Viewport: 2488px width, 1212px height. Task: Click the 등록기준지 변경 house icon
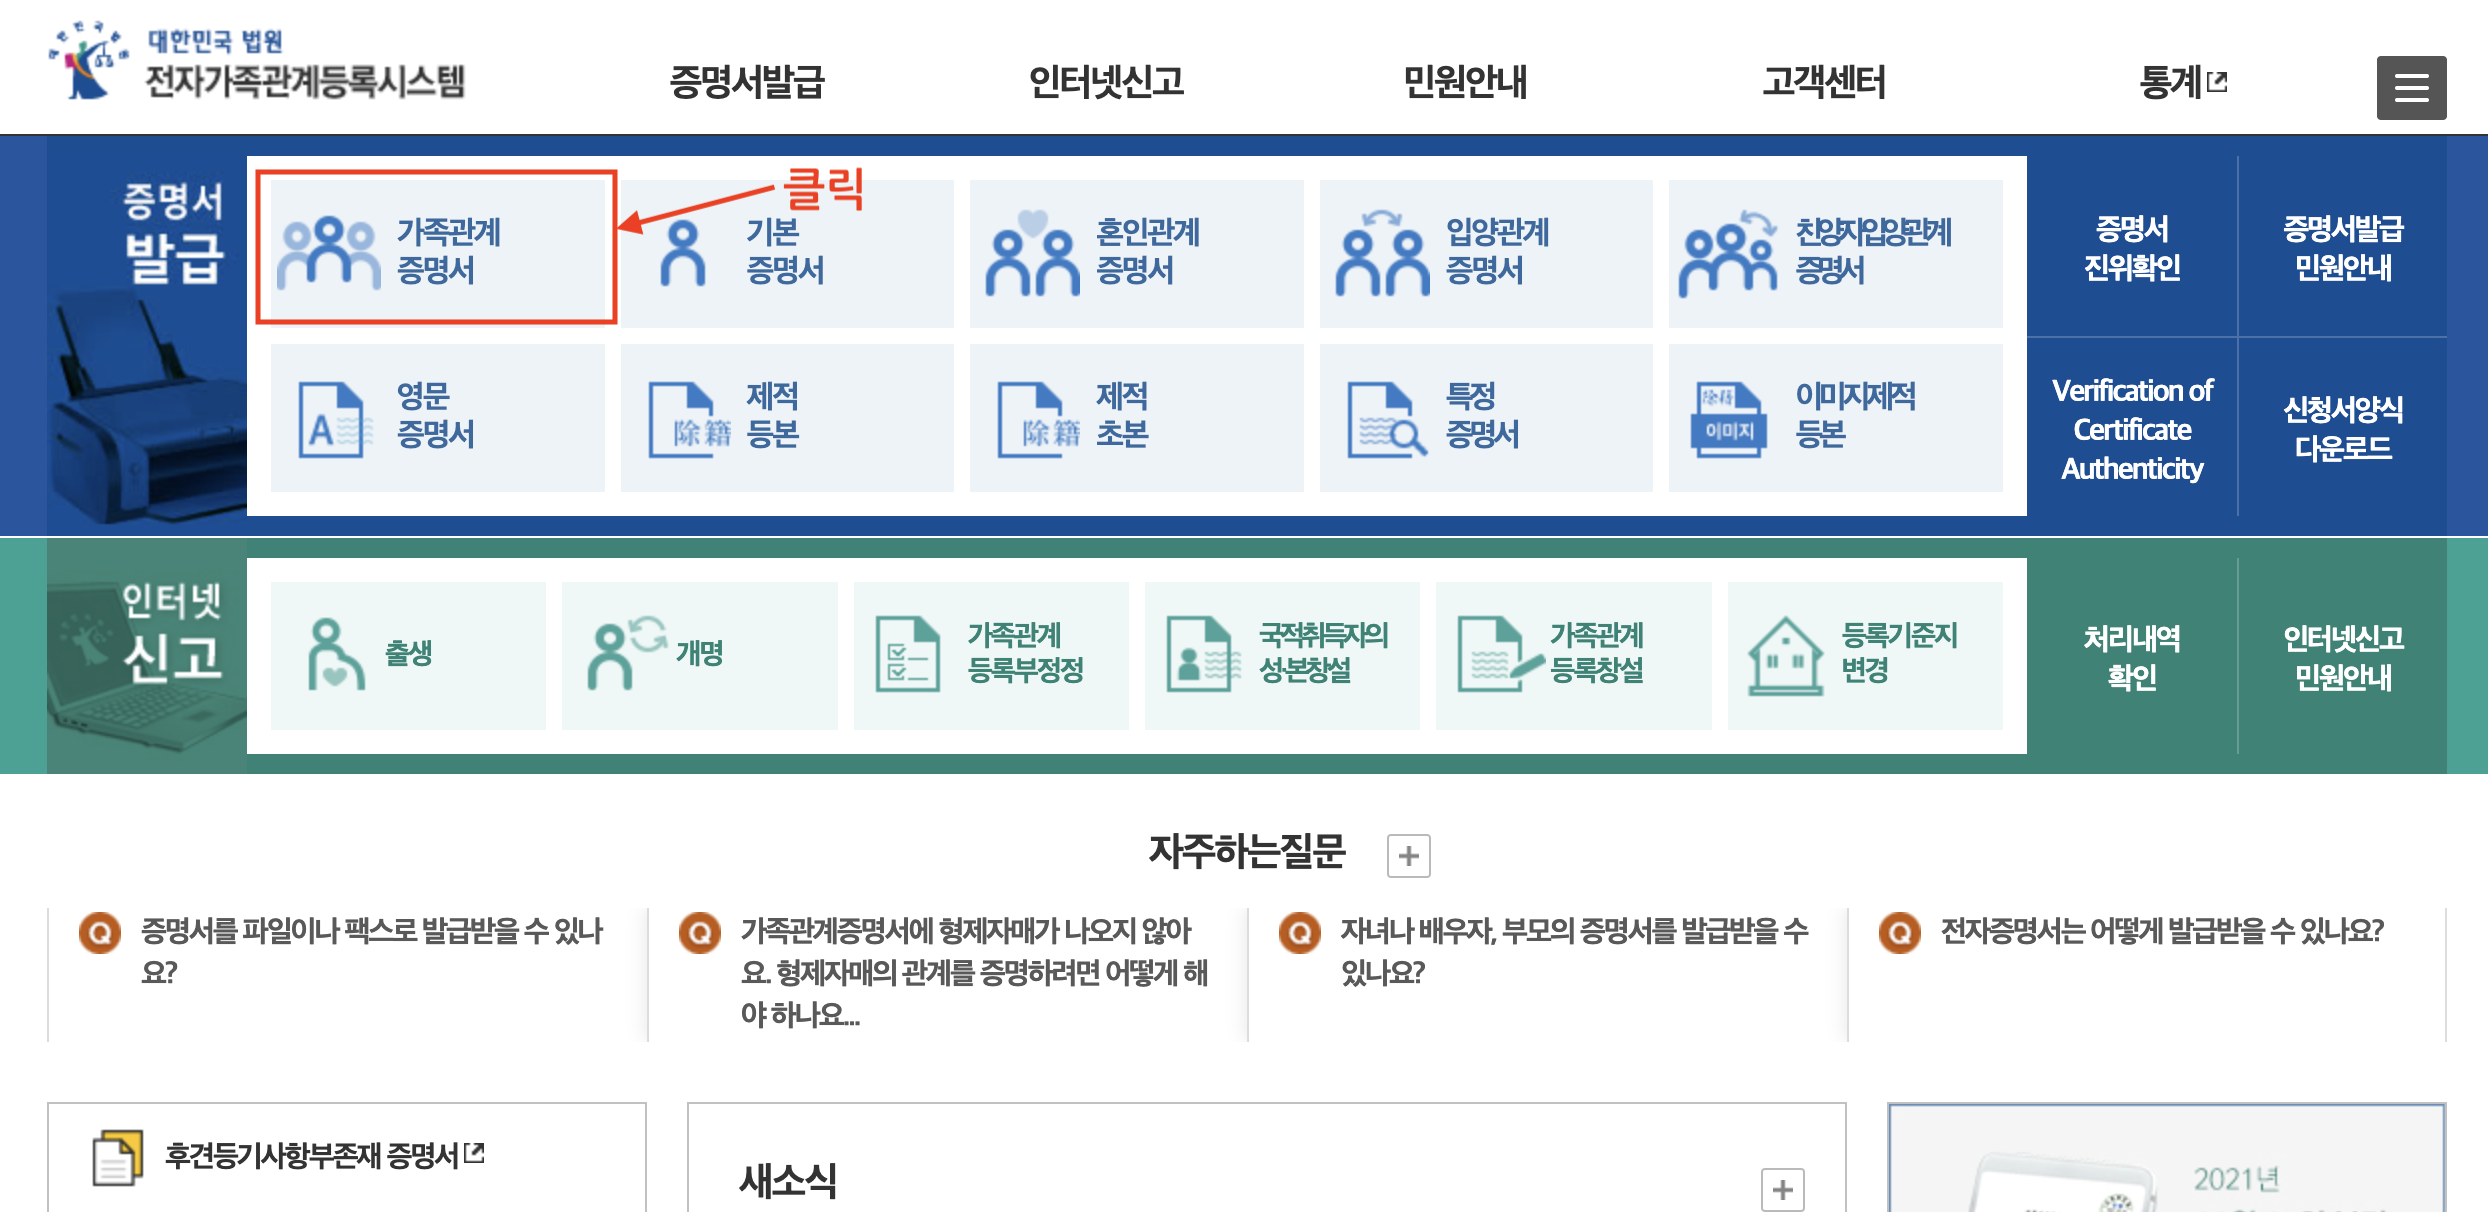(1786, 655)
